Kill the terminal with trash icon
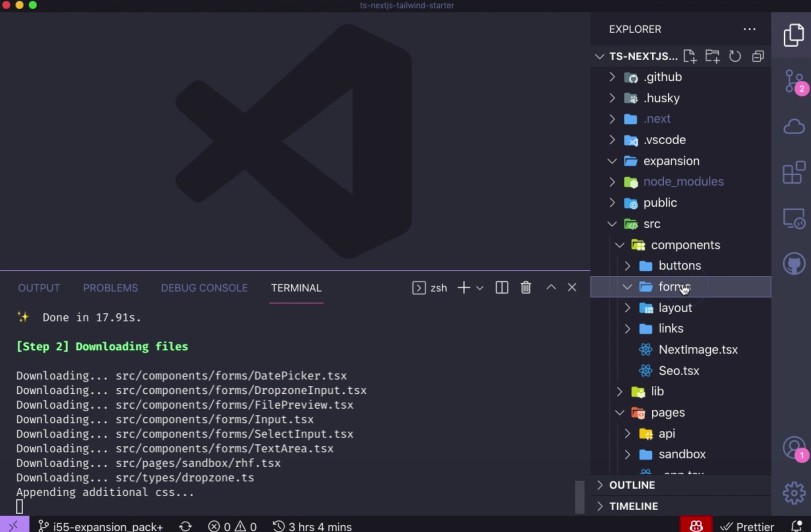 (525, 288)
